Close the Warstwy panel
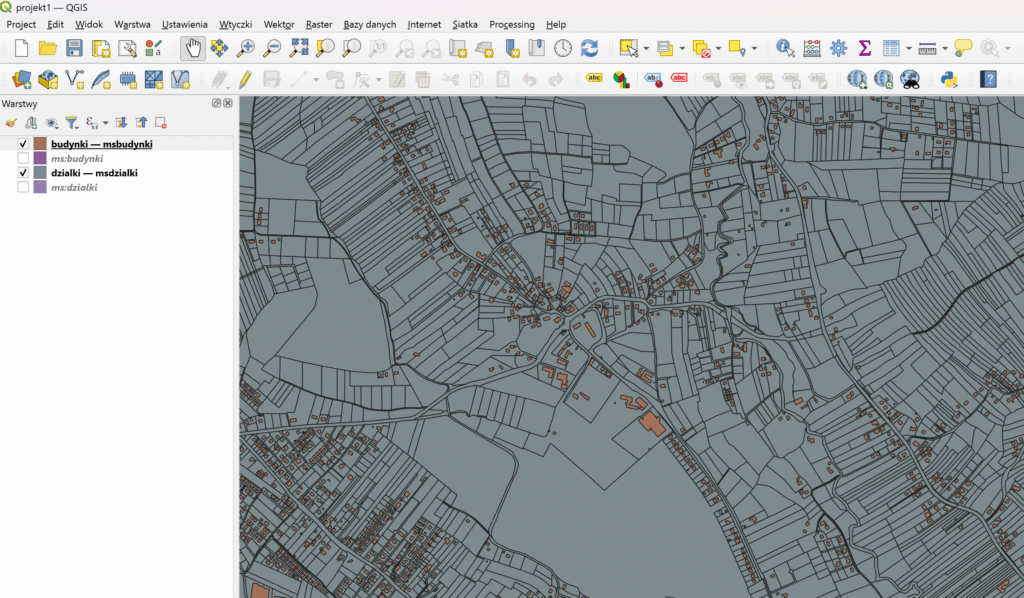 click(228, 103)
